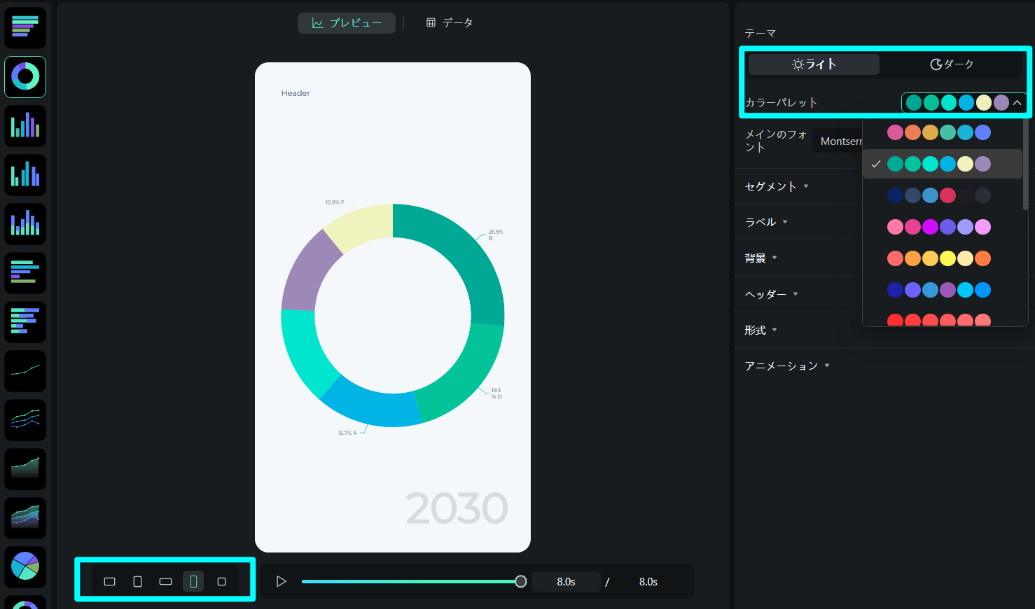Select the currently checked green color palette
Image resolution: width=1035 pixels, height=609 pixels.
[x=942, y=162]
